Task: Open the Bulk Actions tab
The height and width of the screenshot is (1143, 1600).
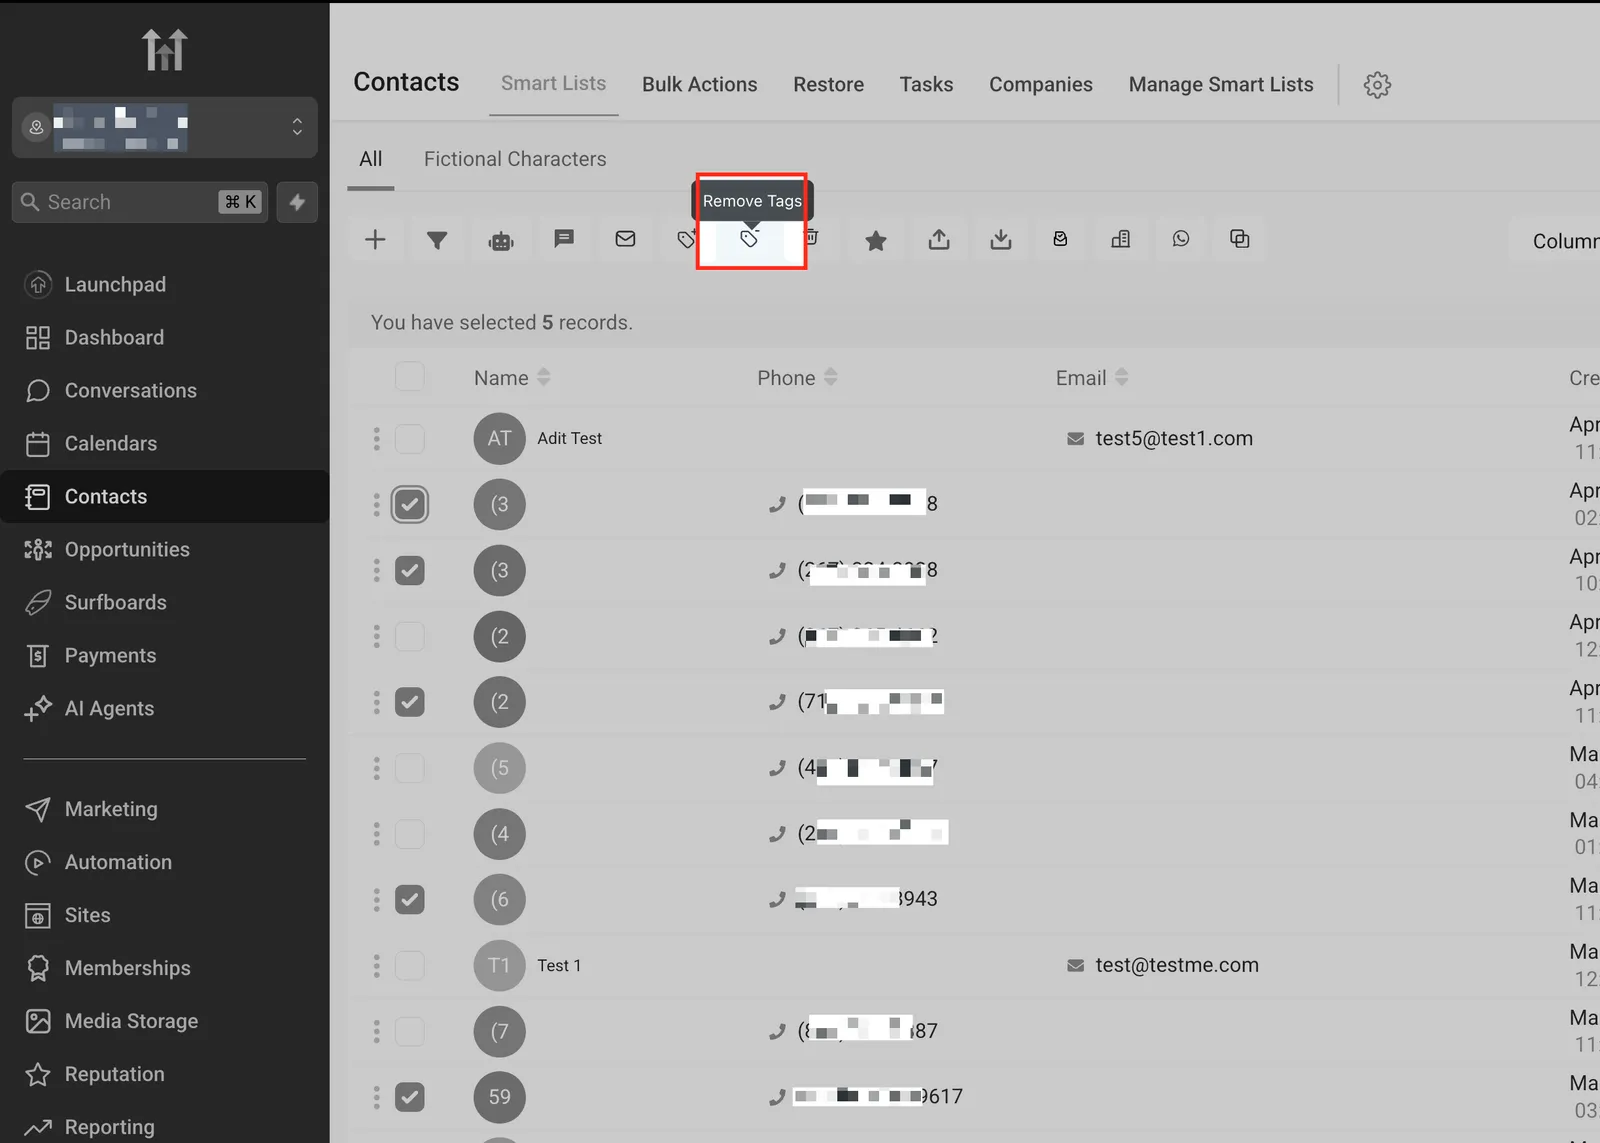Action: 700,85
